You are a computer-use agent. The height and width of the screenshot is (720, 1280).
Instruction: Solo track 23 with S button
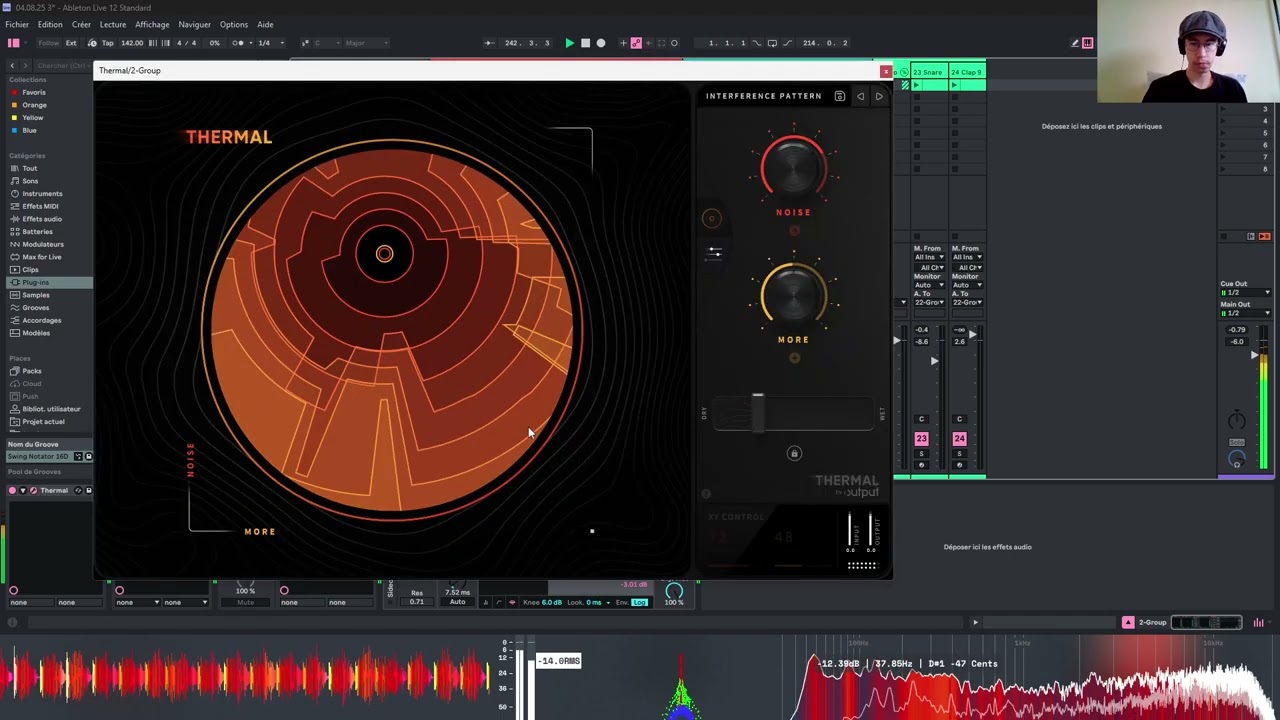tap(921, 454)
